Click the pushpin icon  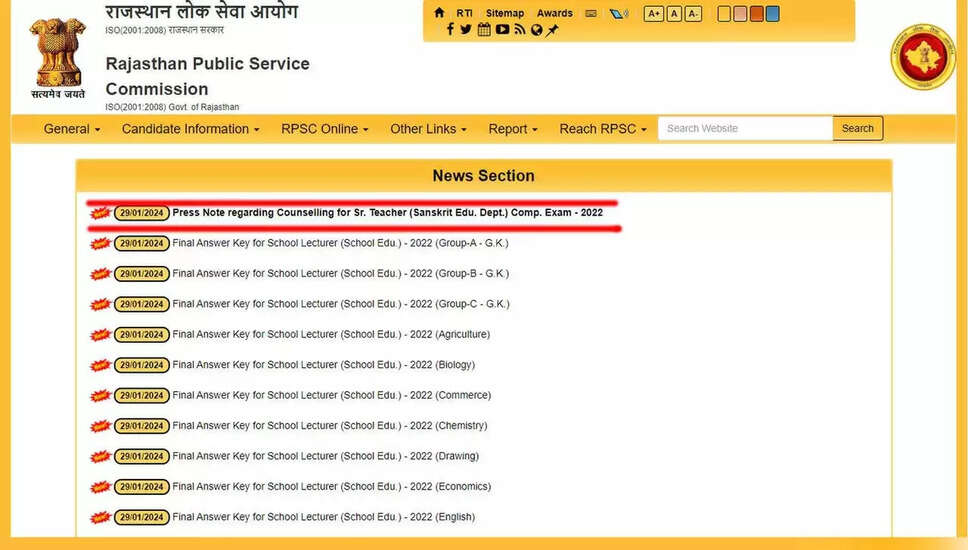[553, 30]
